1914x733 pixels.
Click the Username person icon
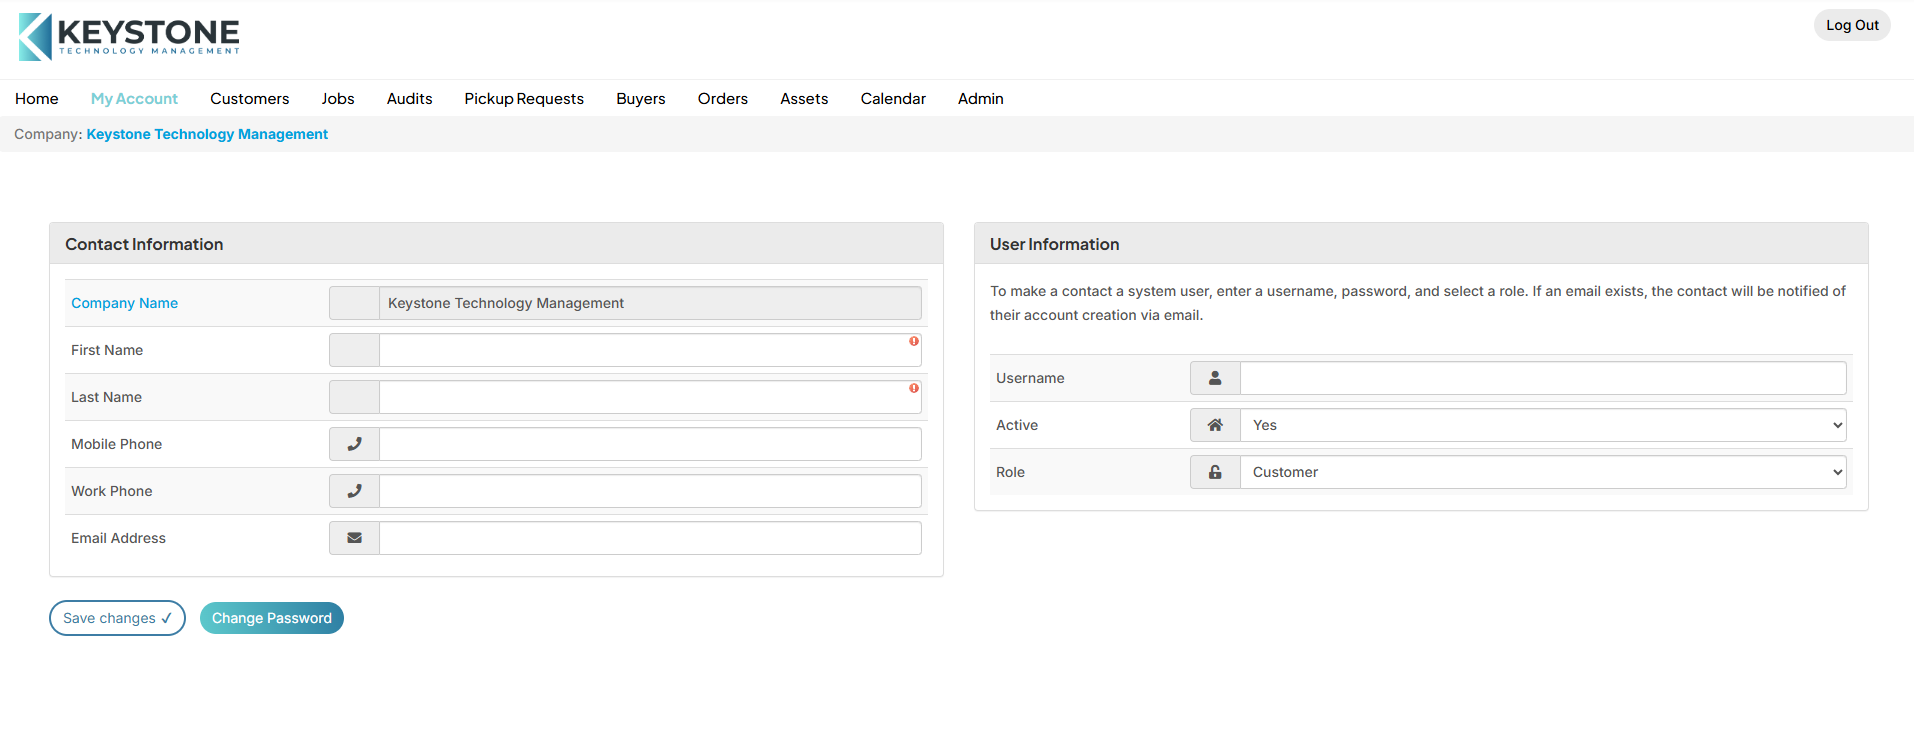coord(1215,378)
